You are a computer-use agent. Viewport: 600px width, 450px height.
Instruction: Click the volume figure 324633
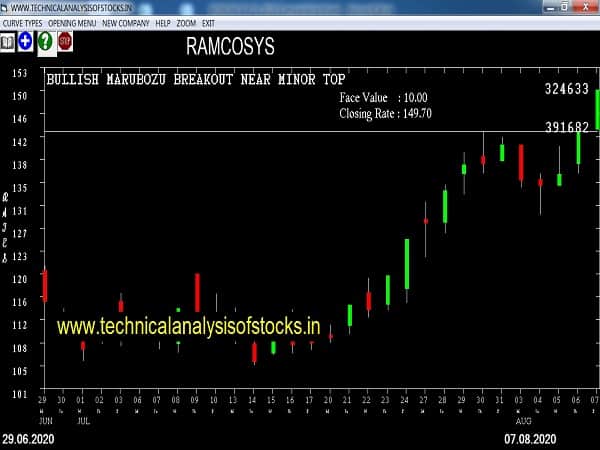click(x=566, y=89)
